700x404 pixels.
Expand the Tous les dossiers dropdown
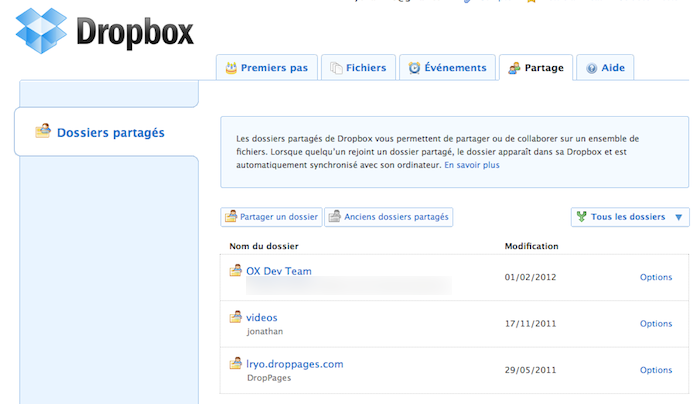[x=630, y=217]
